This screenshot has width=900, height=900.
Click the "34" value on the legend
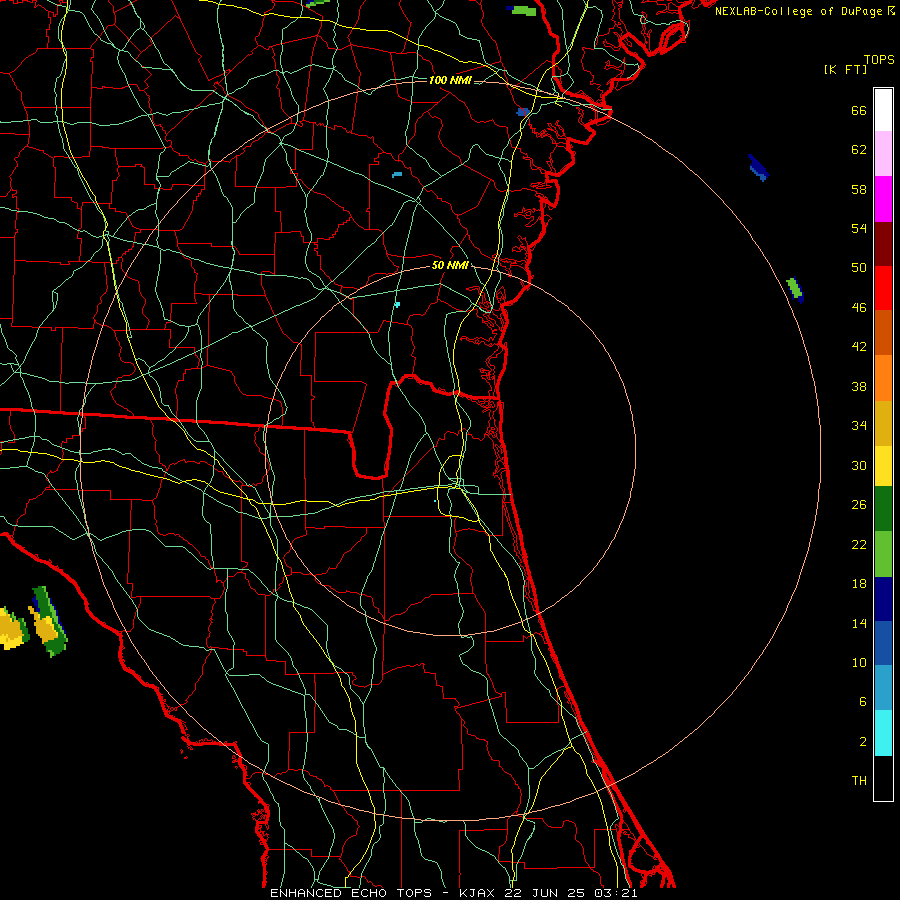(x=859, y=426)
